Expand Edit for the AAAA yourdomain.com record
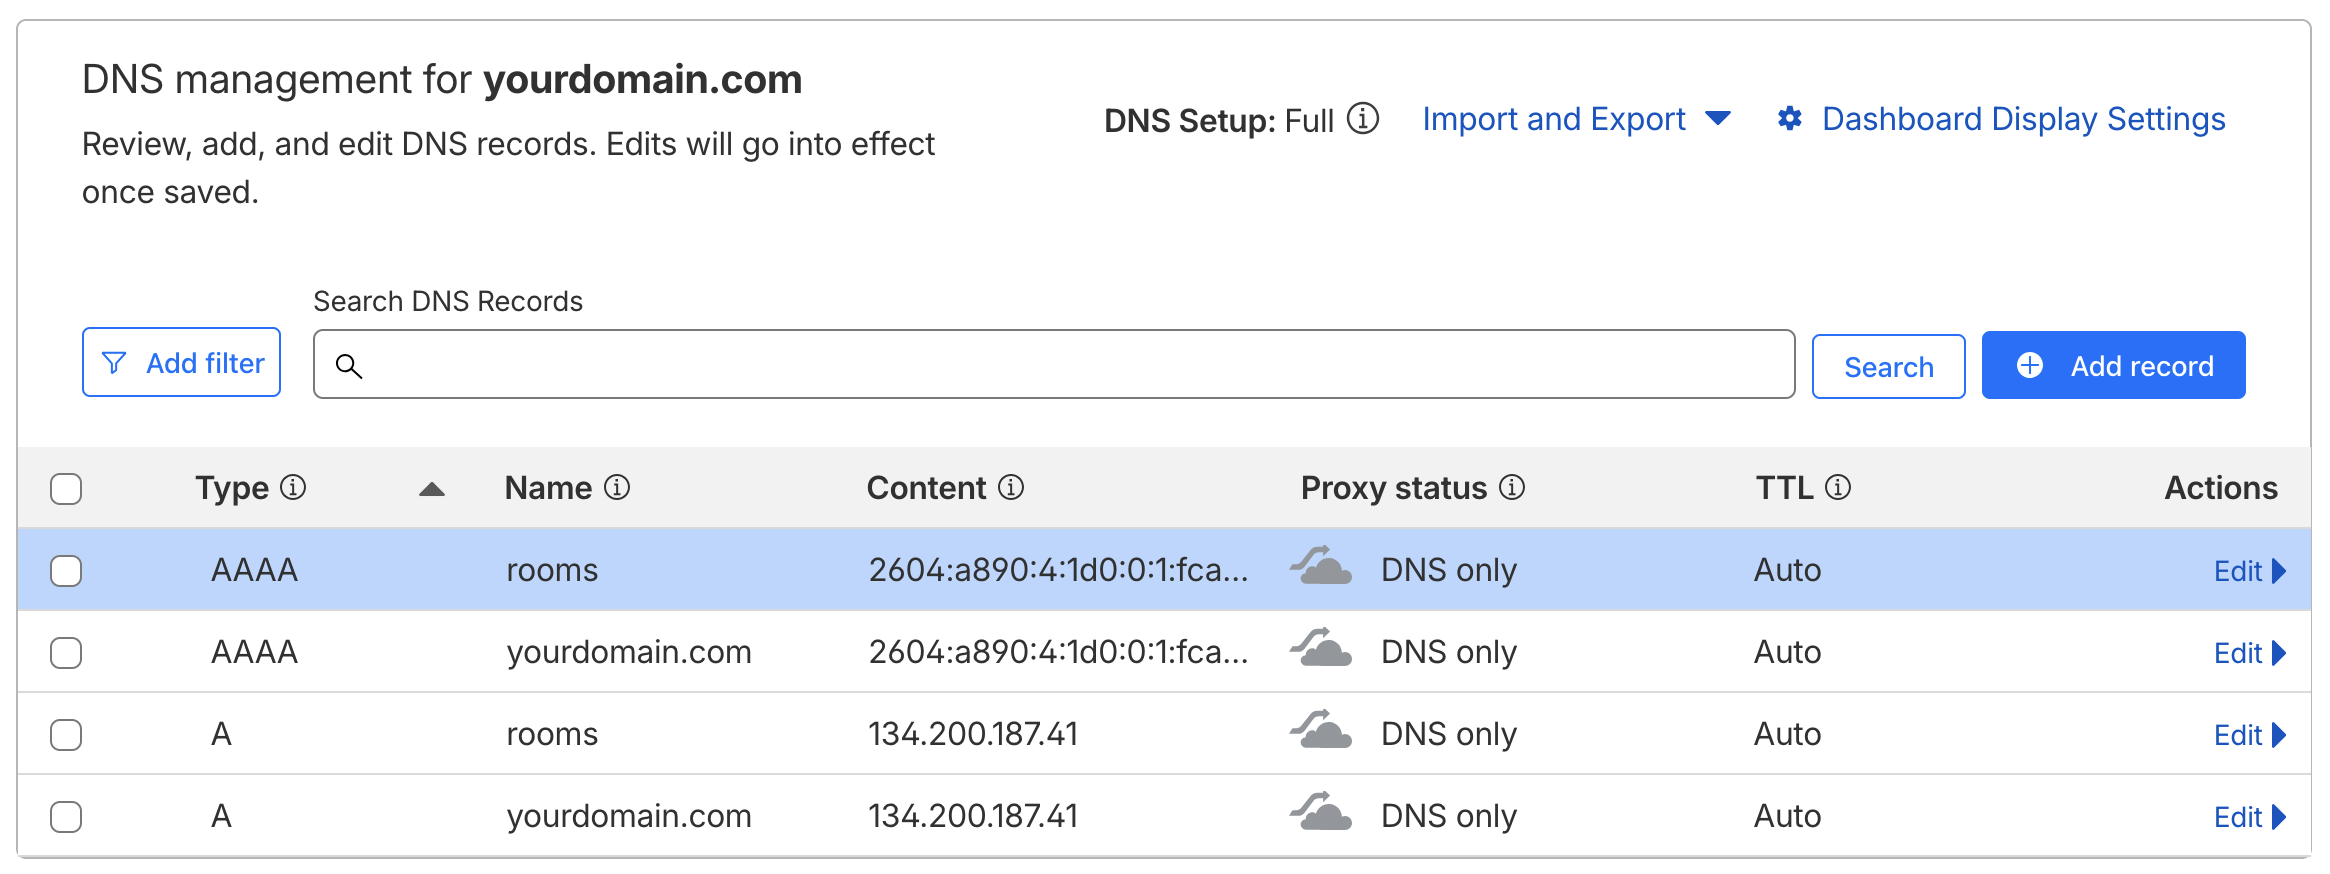The width and height of the screenshot is (2330, 874). pyautogui.click(x=2249, y=653)
